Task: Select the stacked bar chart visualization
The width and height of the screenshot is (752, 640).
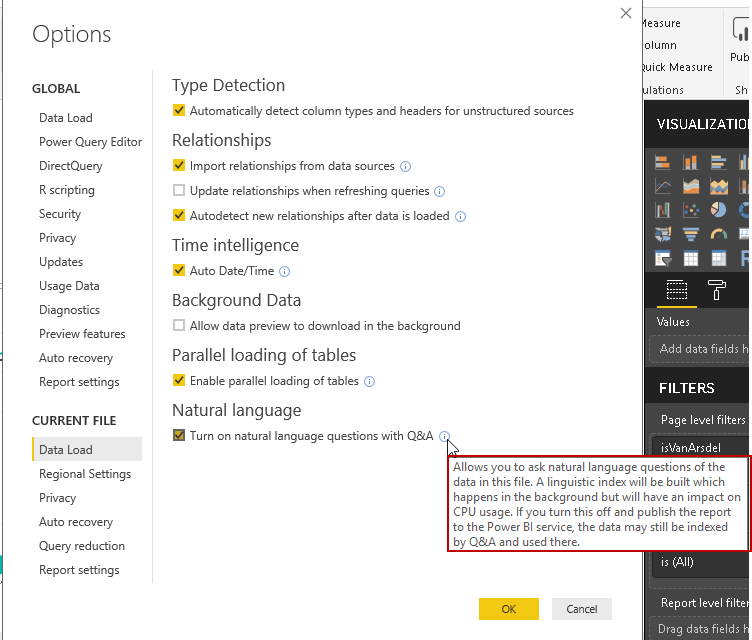Action: tap(663, 162)
